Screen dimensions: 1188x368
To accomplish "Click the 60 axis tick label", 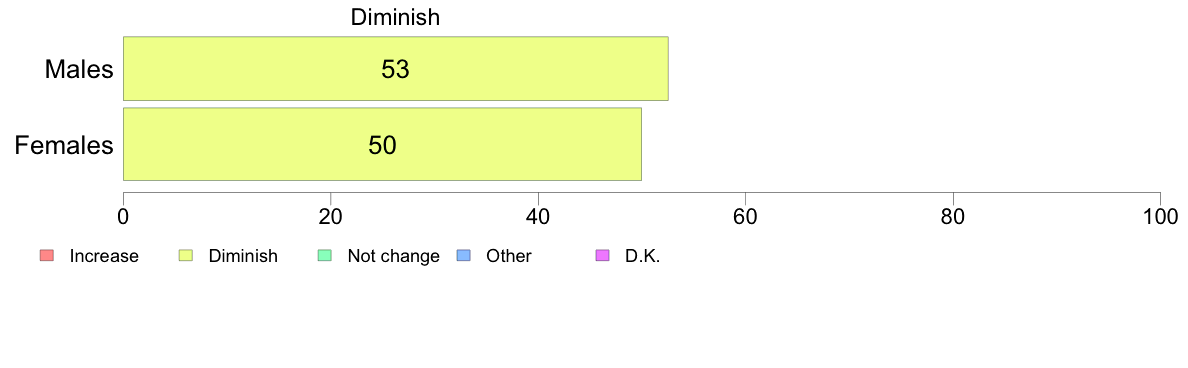I will [746, 217].
